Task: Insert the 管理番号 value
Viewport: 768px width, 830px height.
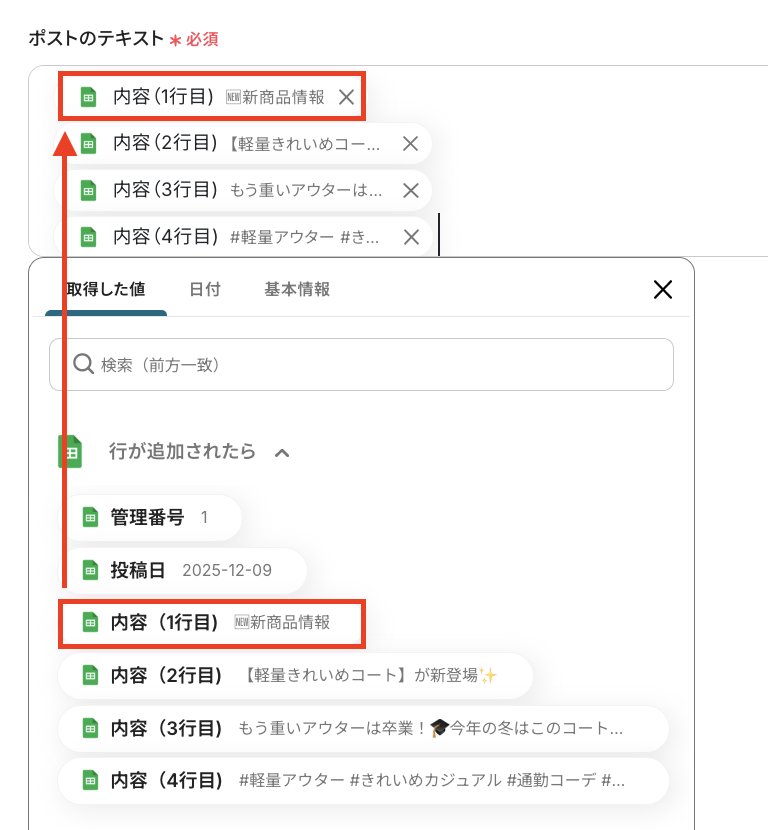Action: 150,518
